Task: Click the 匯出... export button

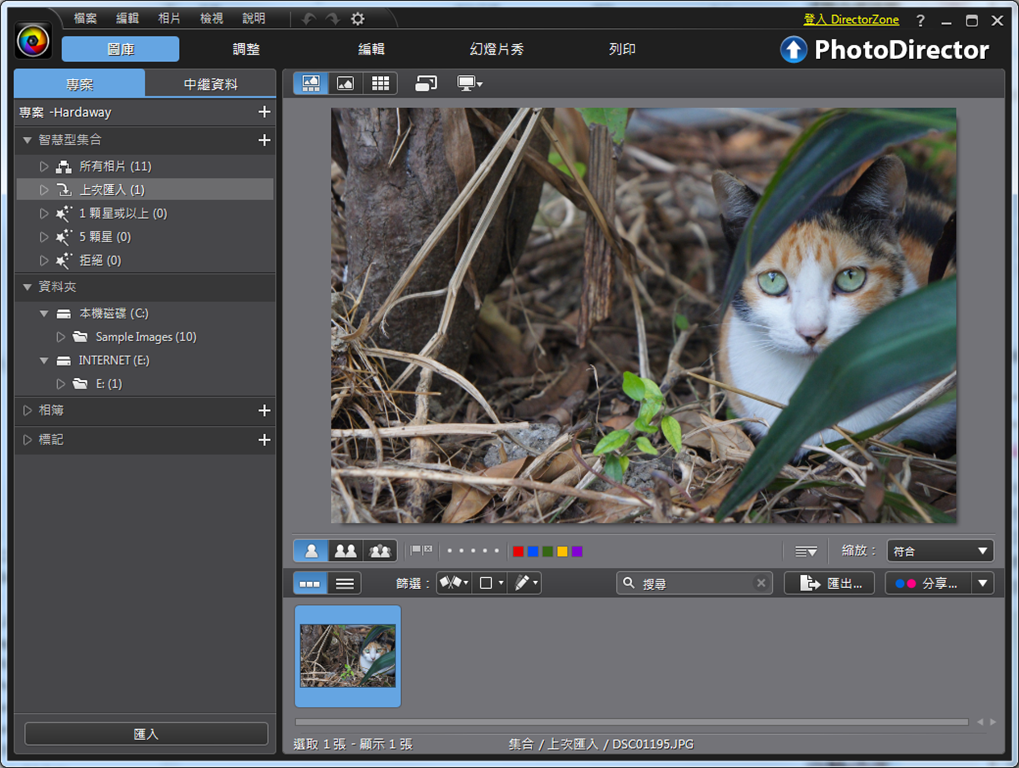Action: pos(829,583)
